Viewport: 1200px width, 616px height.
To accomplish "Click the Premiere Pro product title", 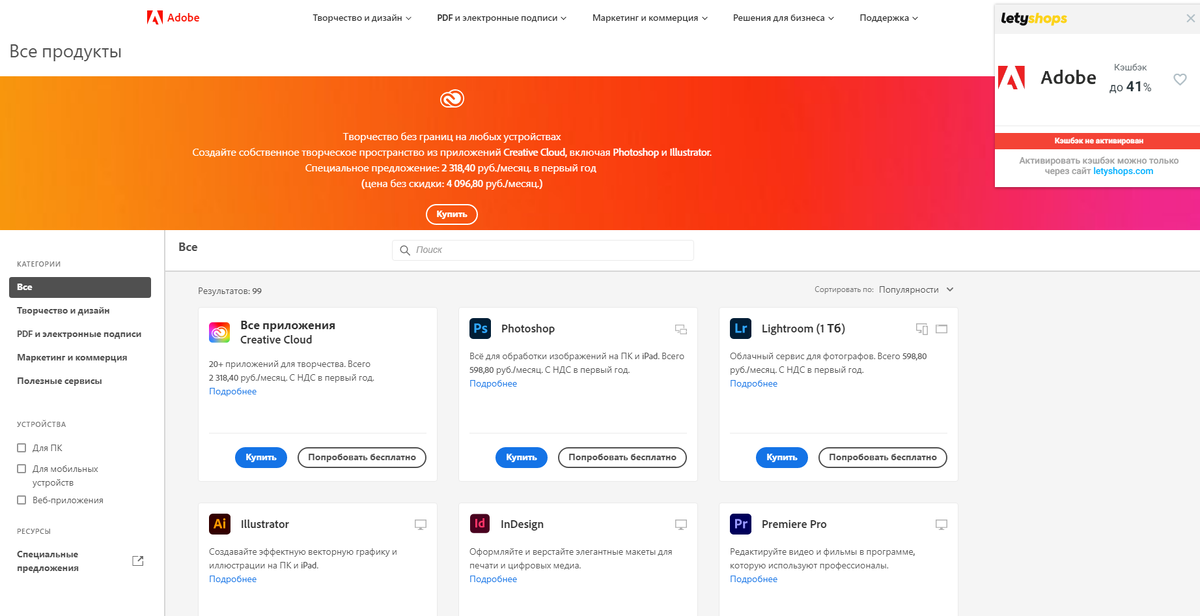I will point(794,524).
